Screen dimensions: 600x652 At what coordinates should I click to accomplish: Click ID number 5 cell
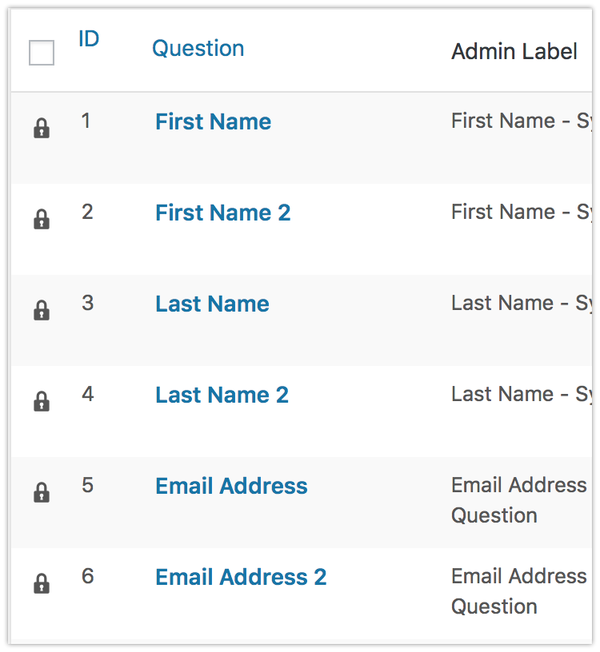(87, 485)
